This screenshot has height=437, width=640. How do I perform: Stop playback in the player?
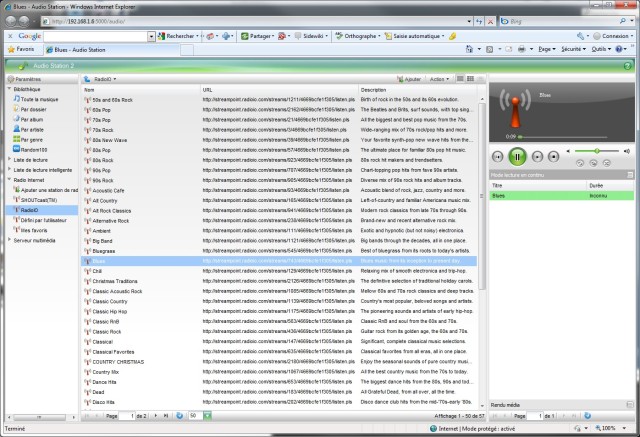coord(553,157)
